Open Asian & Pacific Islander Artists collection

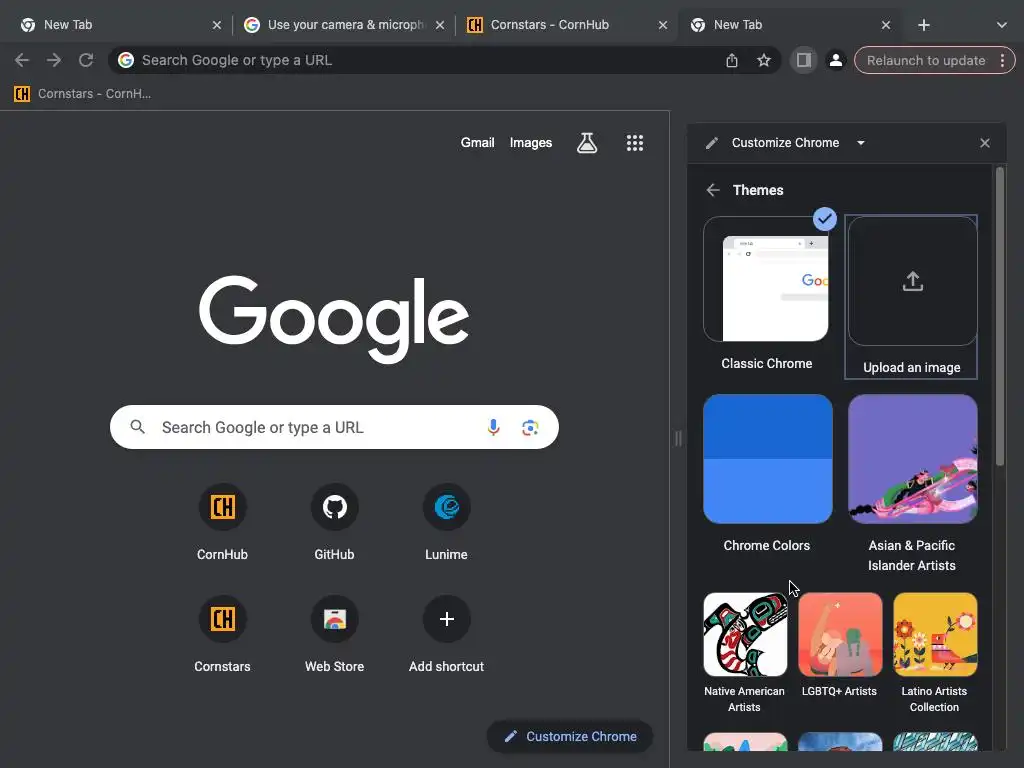(x=912, y=483)
